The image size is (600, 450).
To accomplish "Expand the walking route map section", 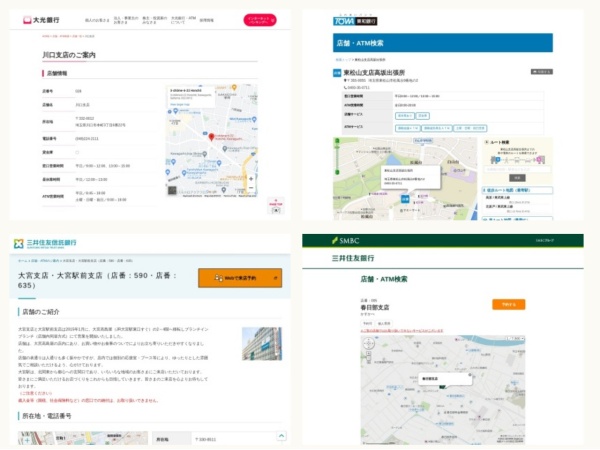I will pyautogui.click(x=517, y=190).
